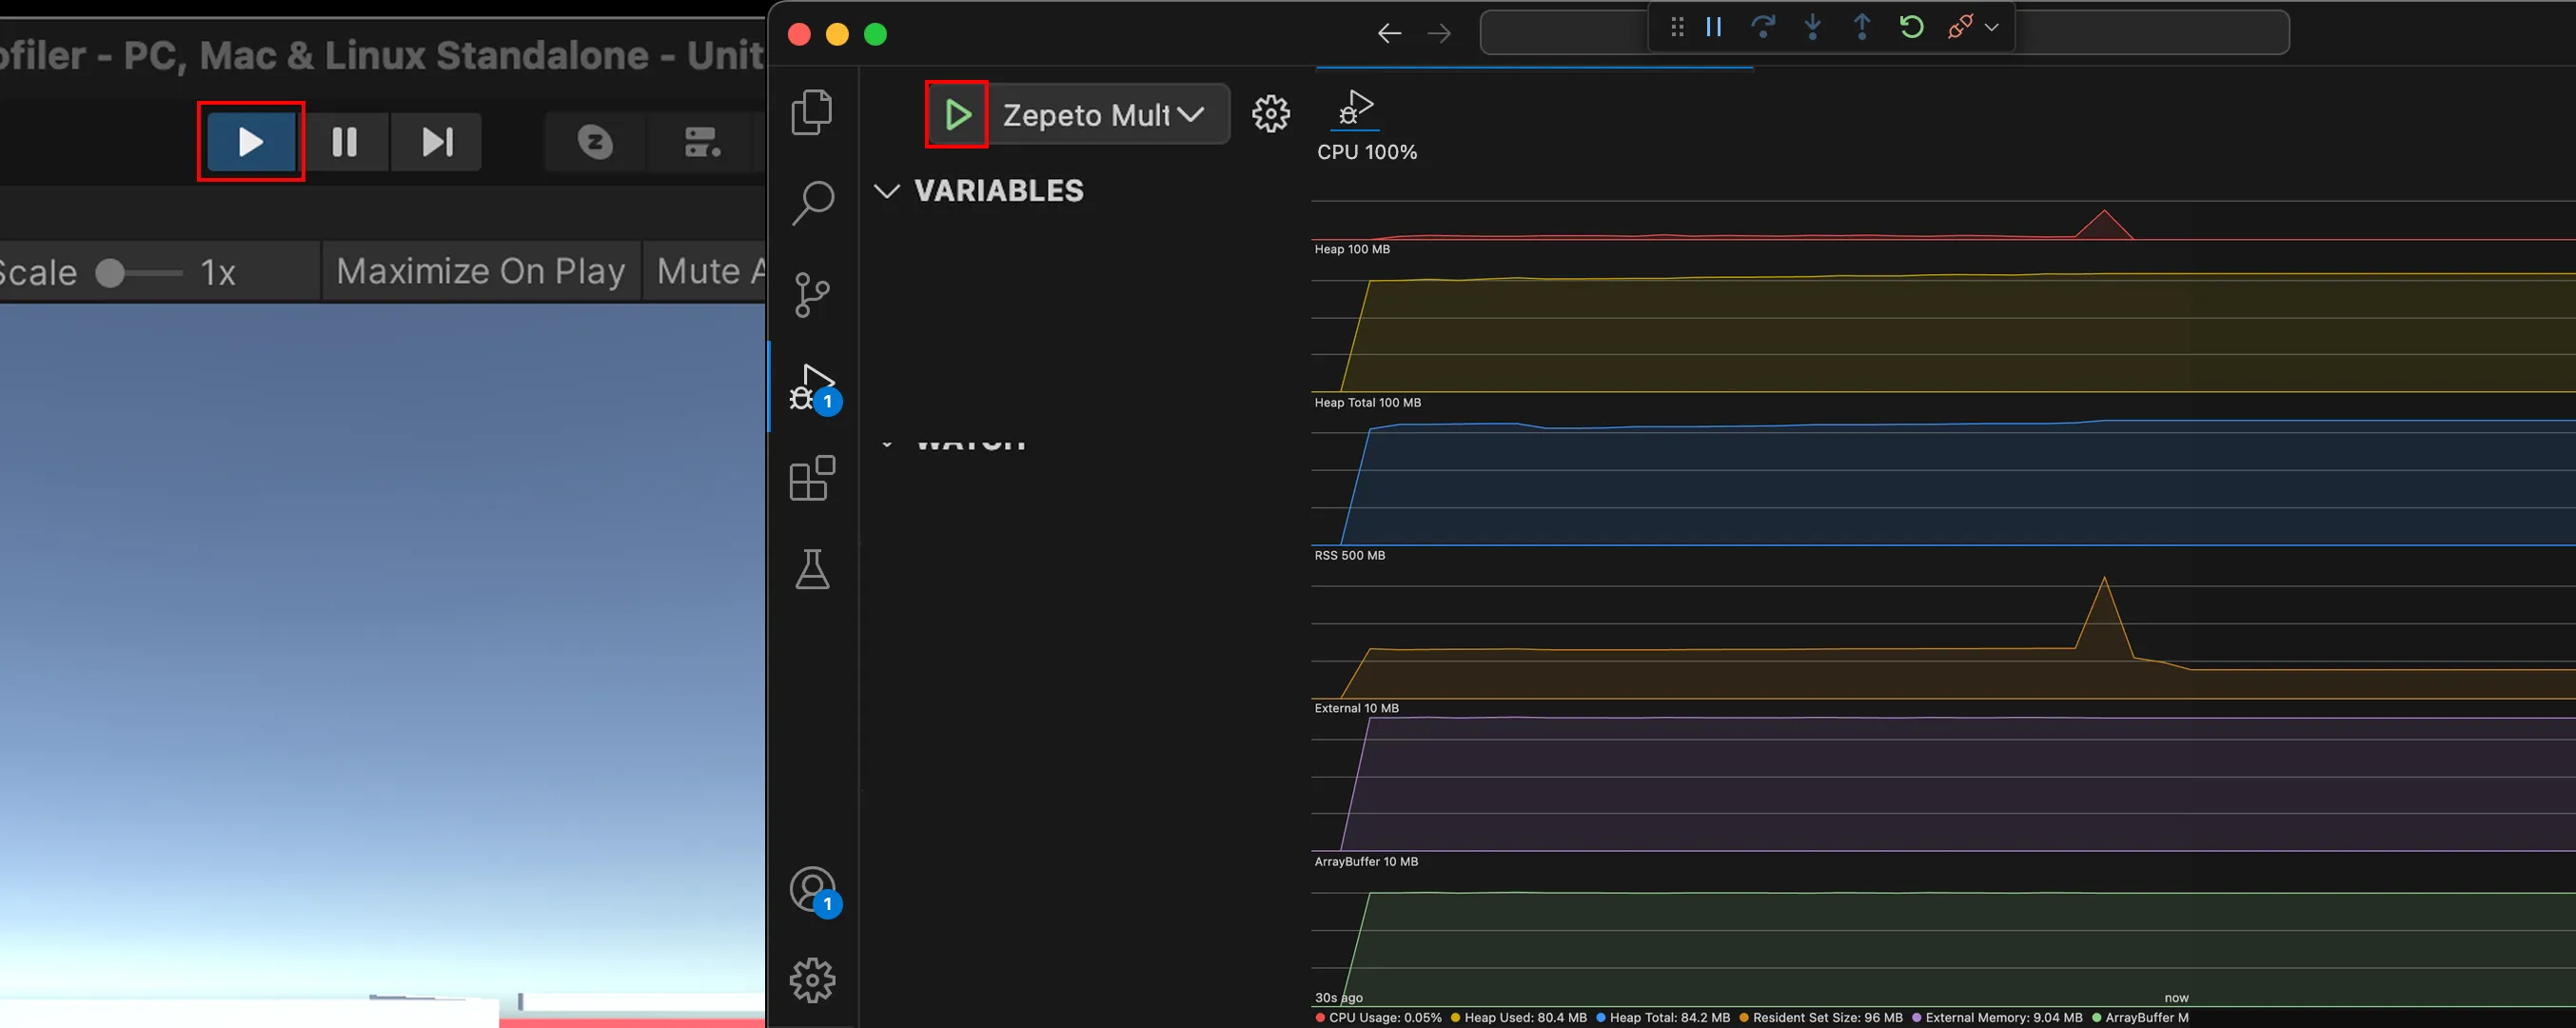Click the Step Over debug button

tap(1763, 27)
